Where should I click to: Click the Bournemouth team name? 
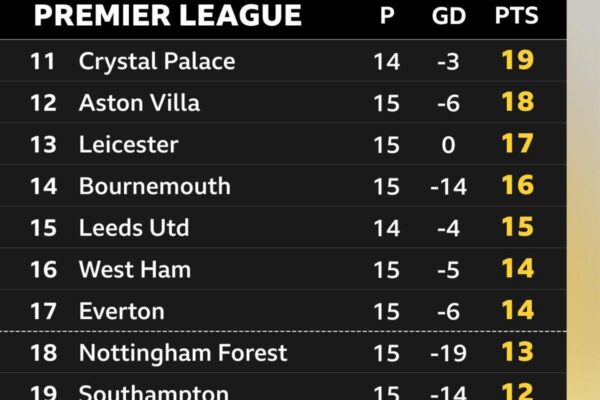pyautogui.click(x=155, y=186)
